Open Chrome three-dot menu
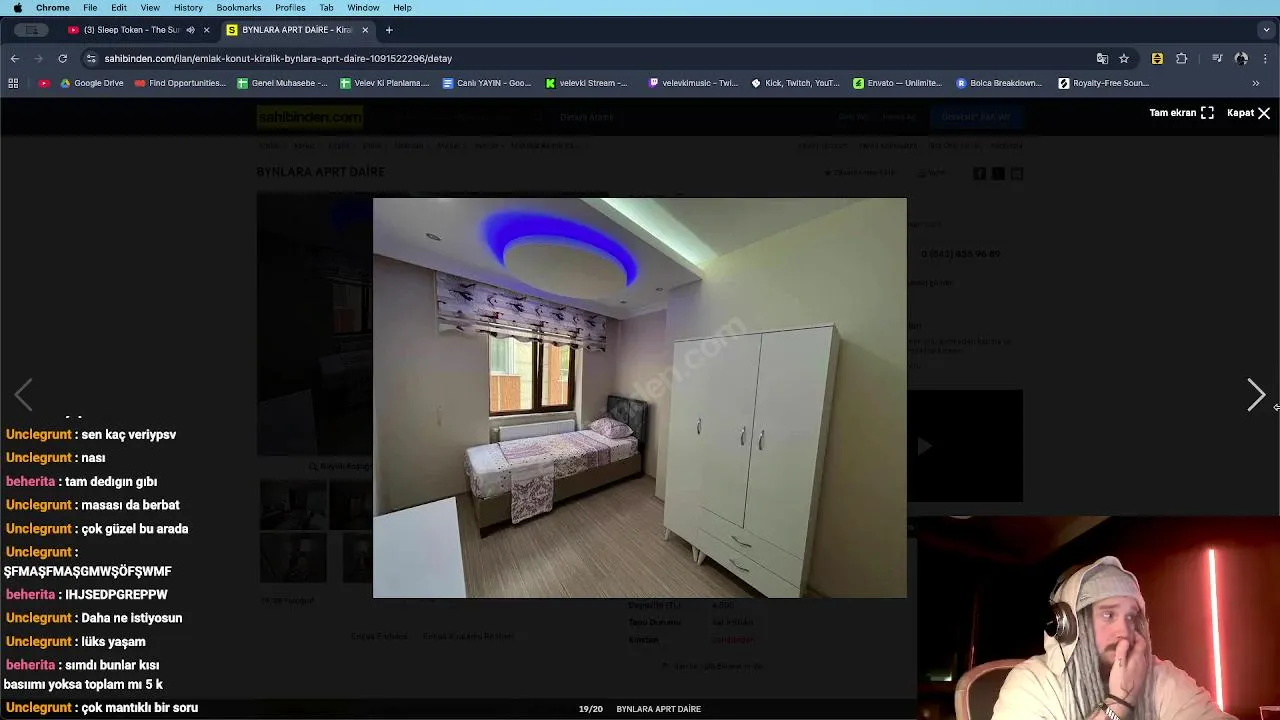 (x=1265, y=59)
